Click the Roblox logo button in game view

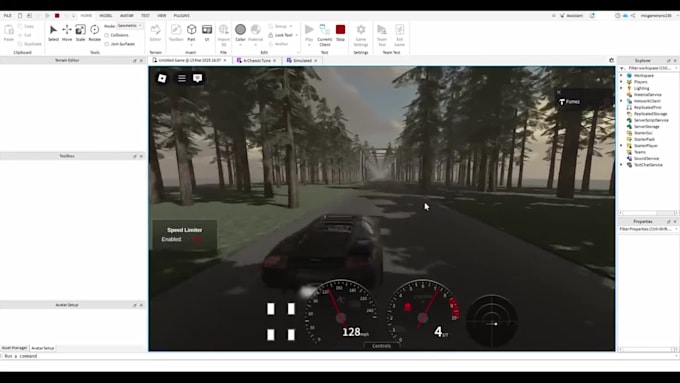click(x=162, y=78)
